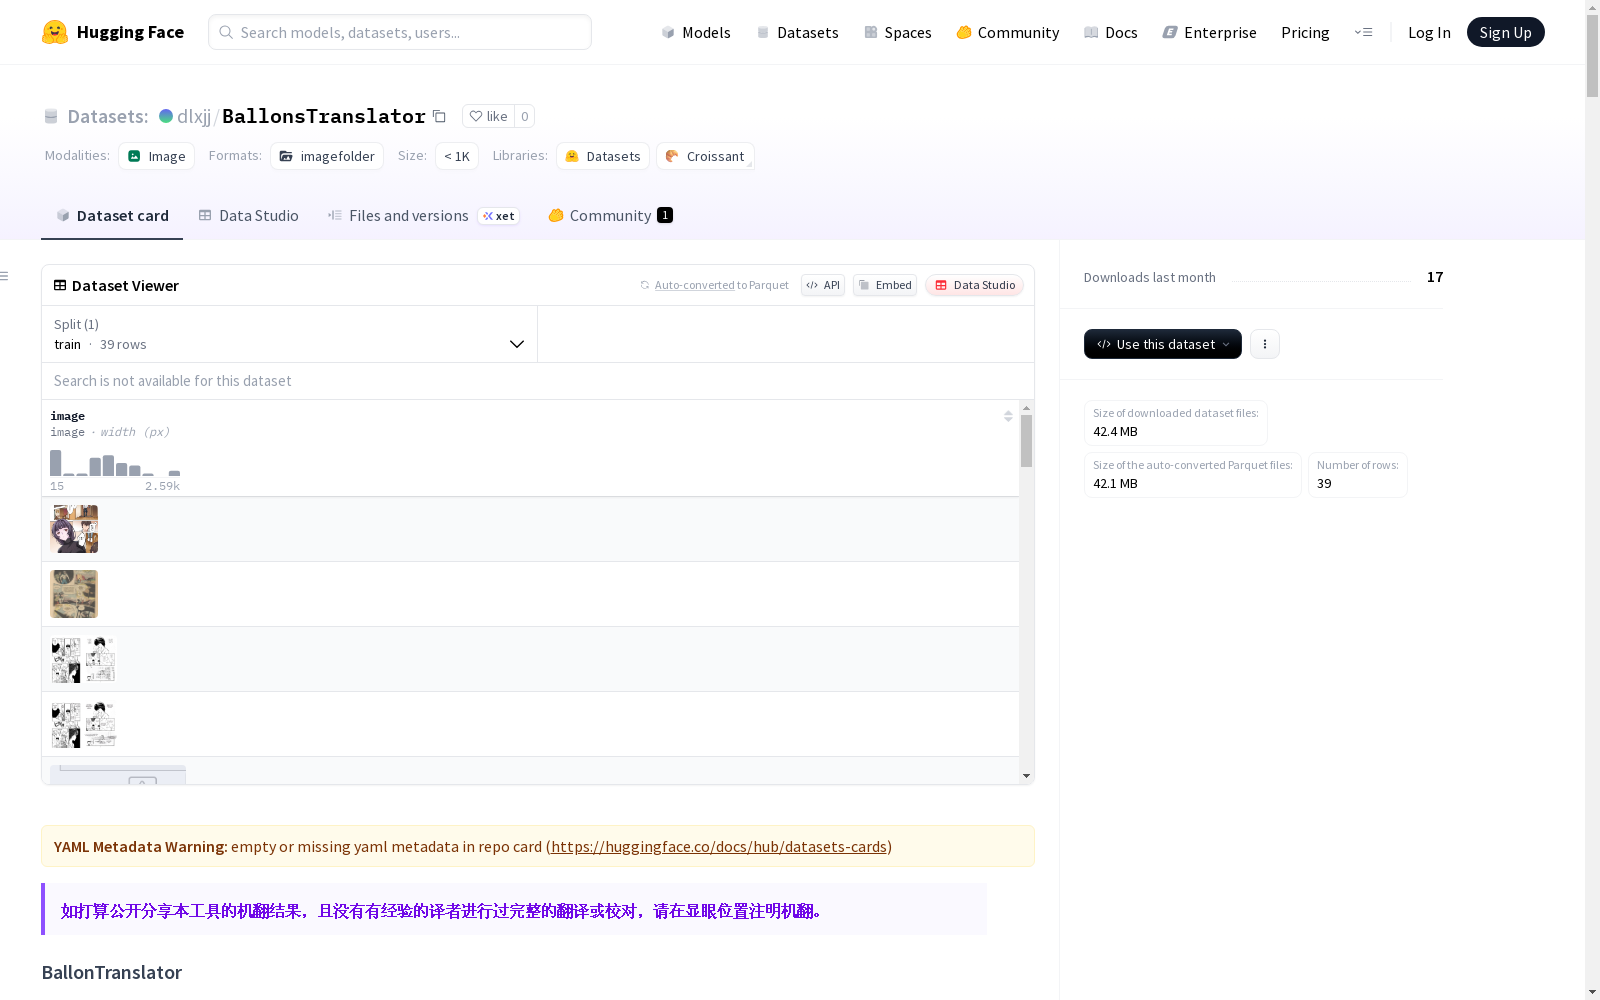Click the < 1K size tag
This screenshot has height=1000, width=1600.
pos(457,156)
